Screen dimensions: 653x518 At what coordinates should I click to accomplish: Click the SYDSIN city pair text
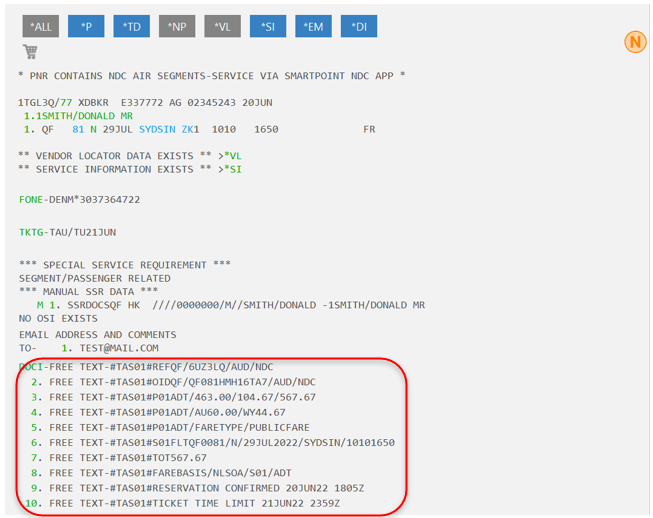tap(157, 129)
